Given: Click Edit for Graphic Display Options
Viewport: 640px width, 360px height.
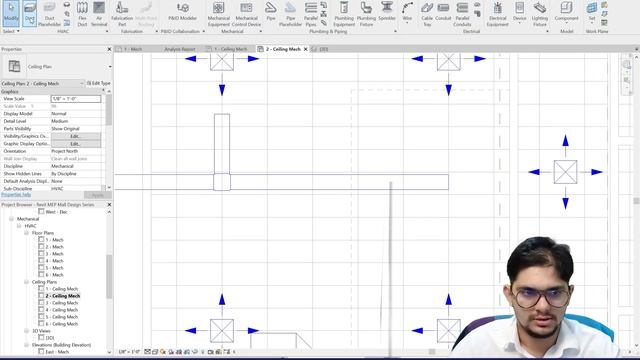Looking at the screenshot, I should tap(76, 144).
